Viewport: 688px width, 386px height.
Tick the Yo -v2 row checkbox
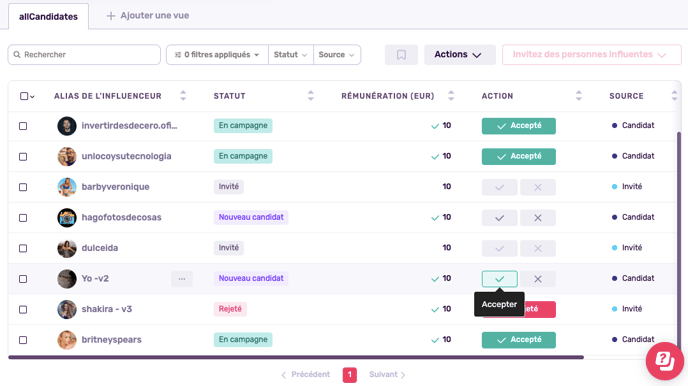point(23,279)
